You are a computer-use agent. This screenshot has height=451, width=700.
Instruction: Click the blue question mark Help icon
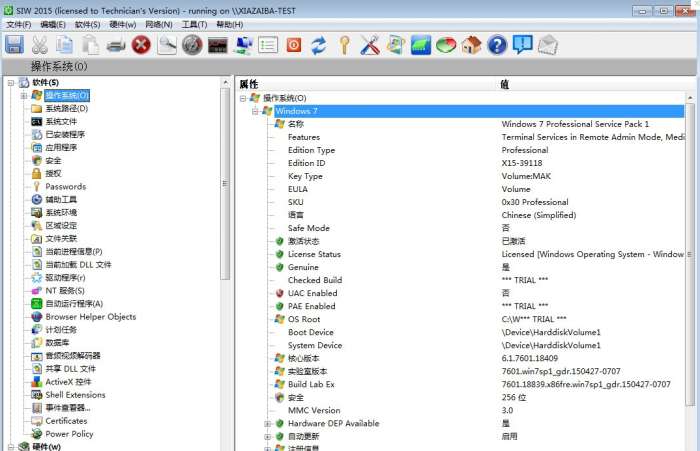point(497,45)
